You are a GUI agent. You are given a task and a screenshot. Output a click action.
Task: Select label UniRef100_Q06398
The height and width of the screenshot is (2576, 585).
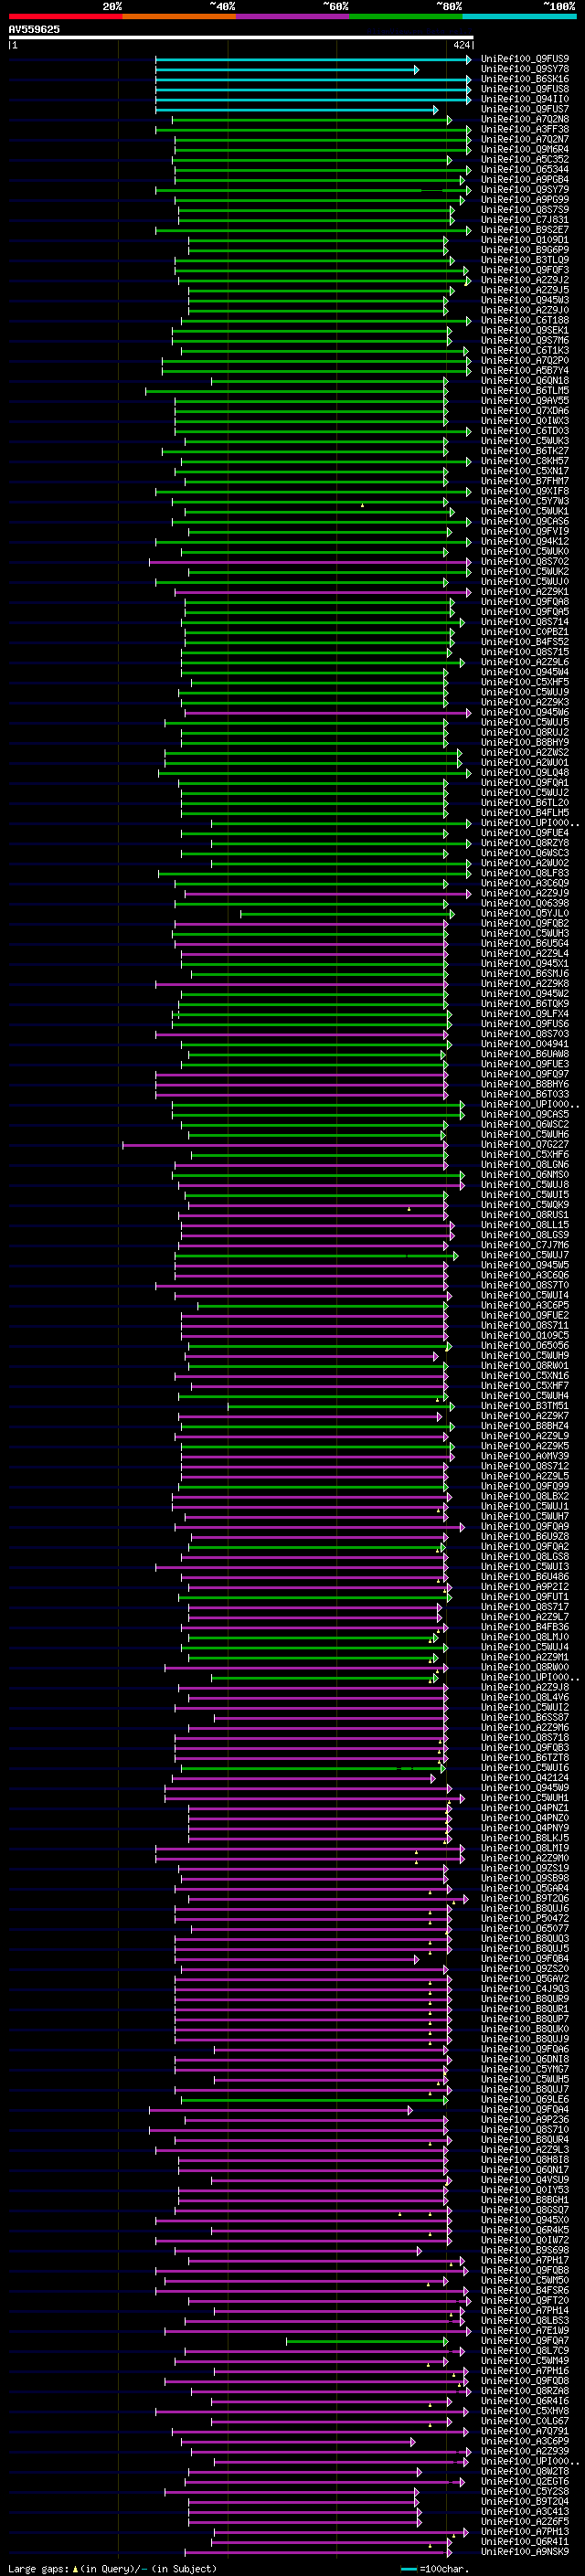525,903
